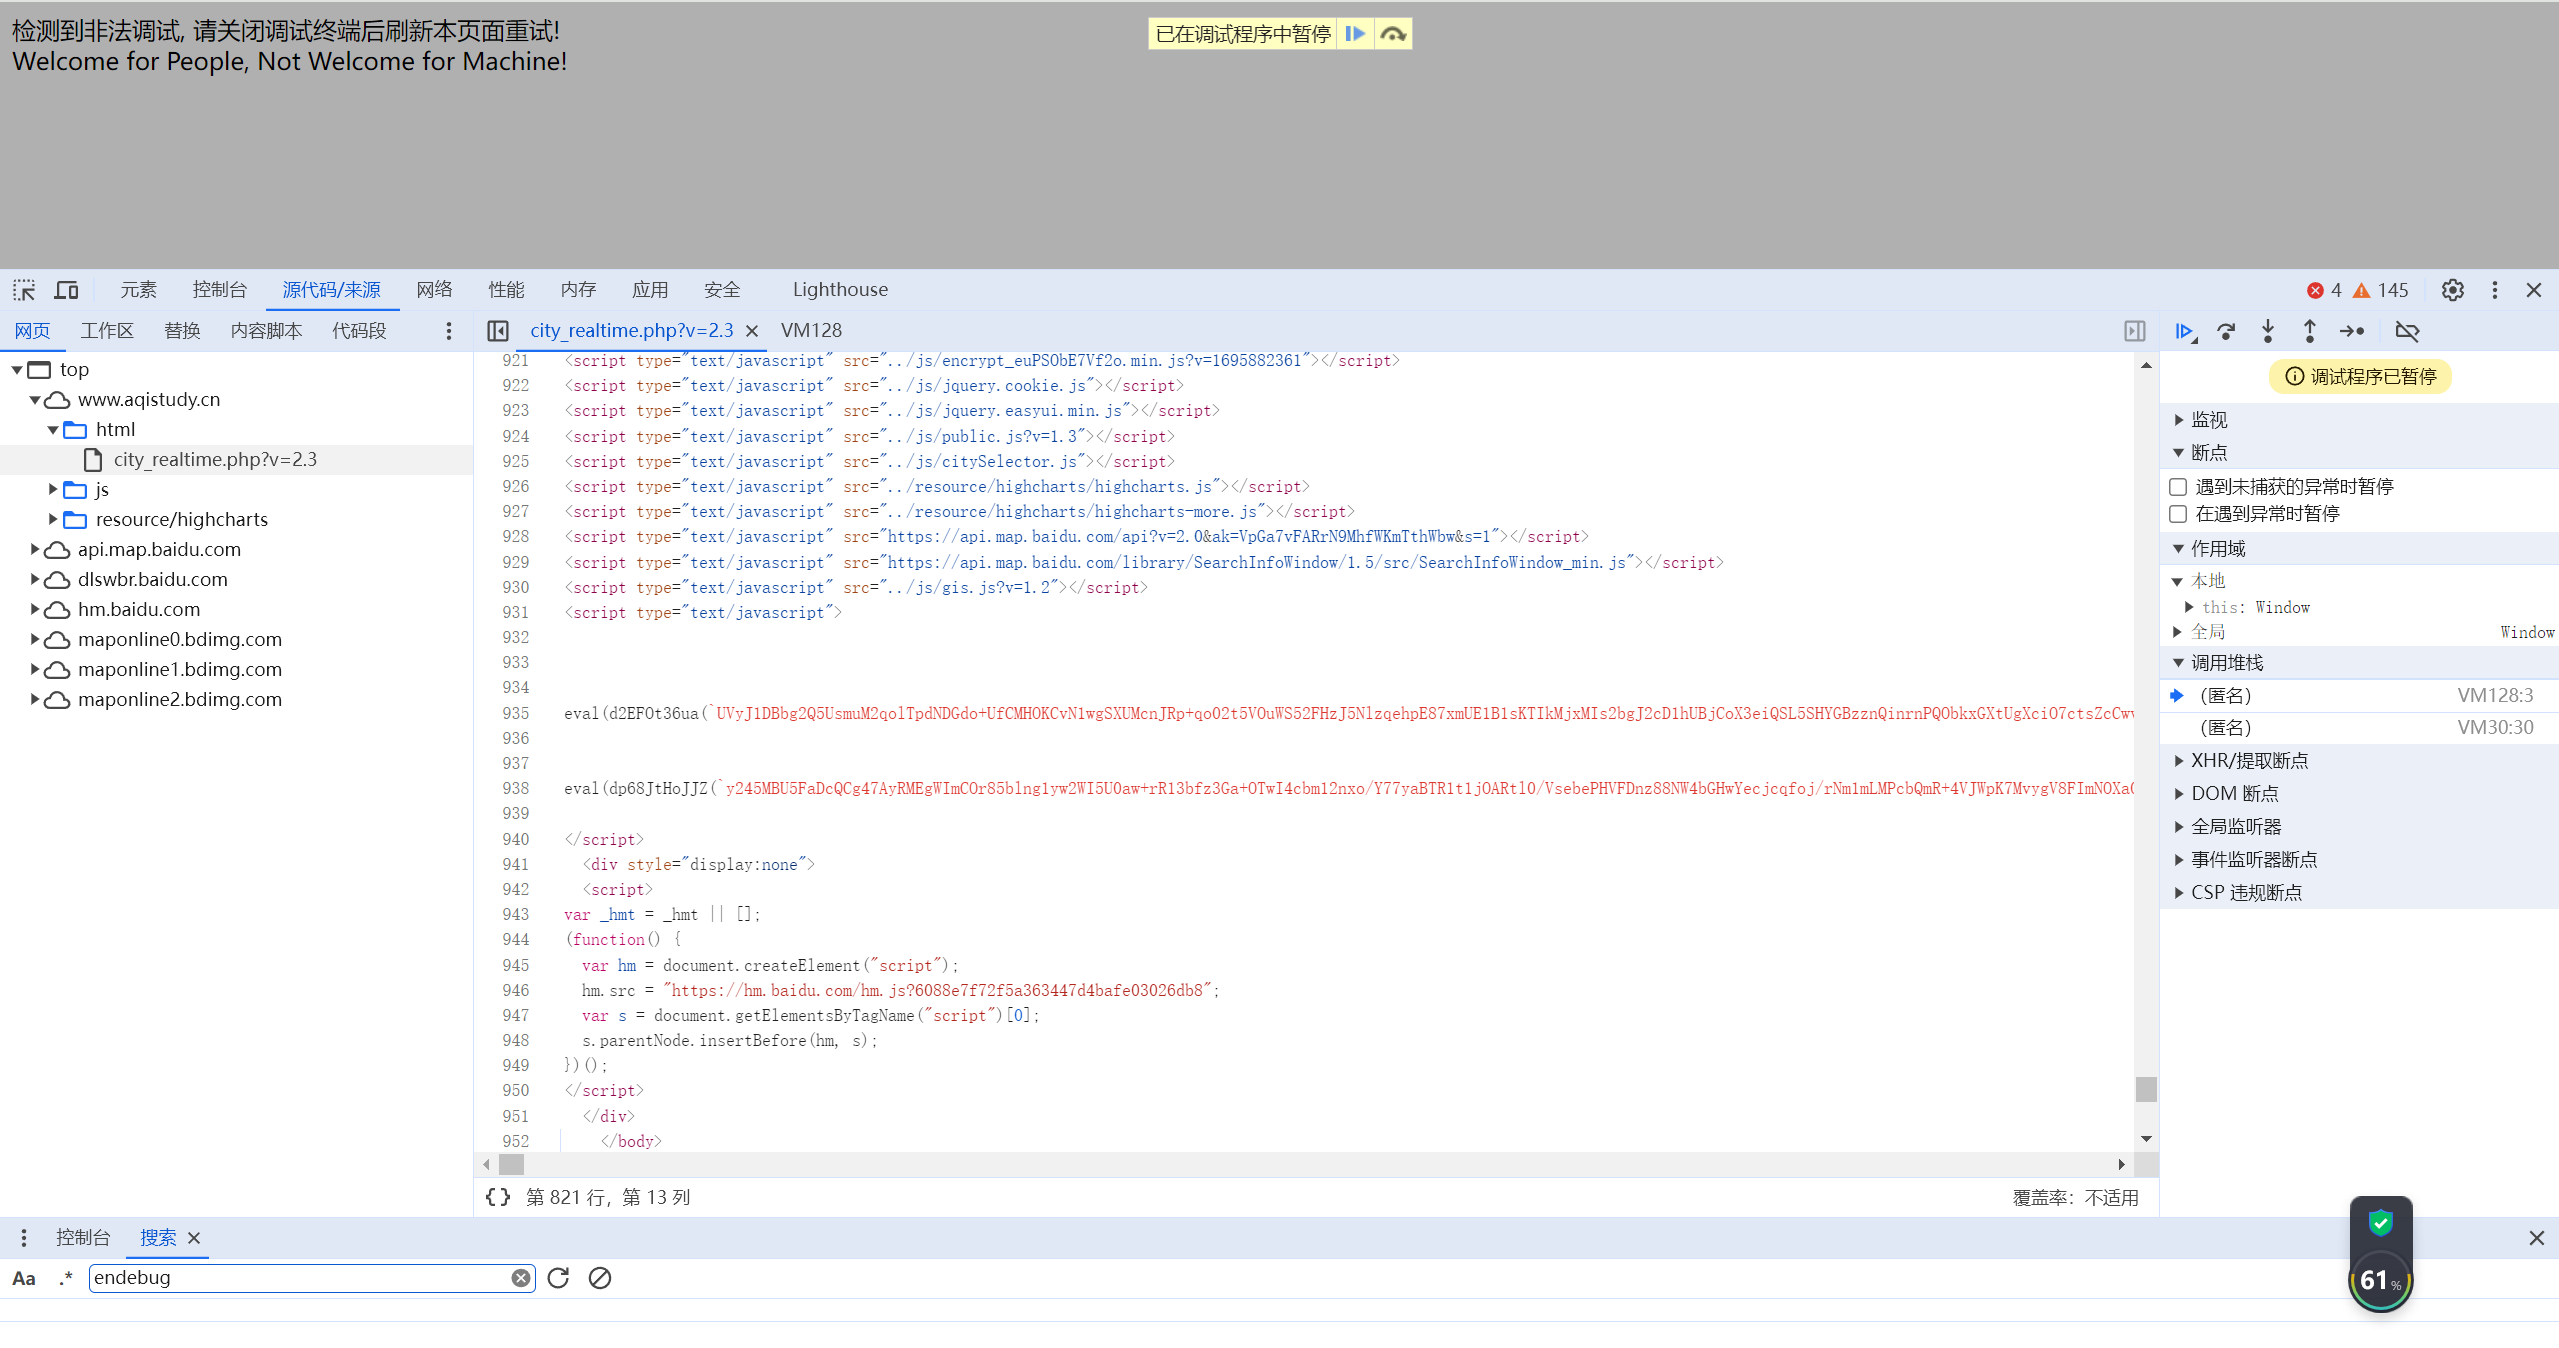
Task: Click the horizontal scrollbar thumb in the code pane
Action: pos(511,1164)
